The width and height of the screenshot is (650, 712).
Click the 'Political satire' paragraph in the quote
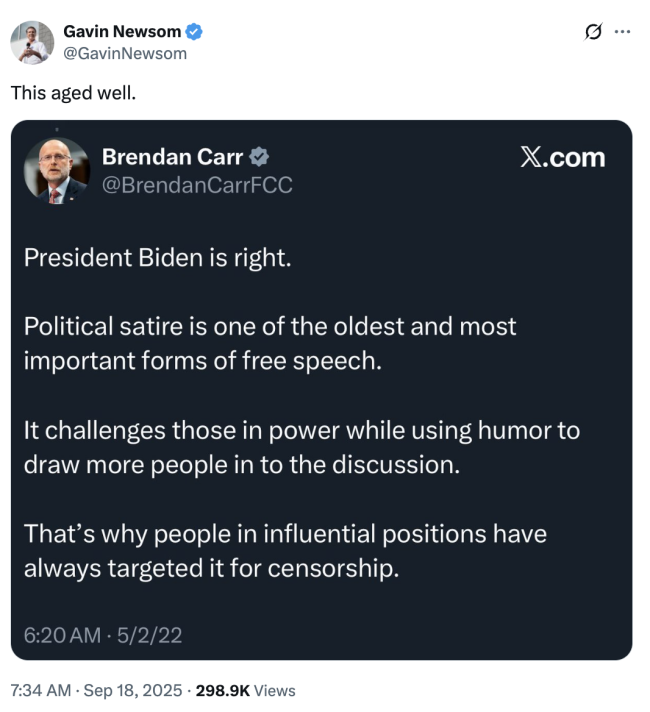pyautogui.click(x=270, y=343)
